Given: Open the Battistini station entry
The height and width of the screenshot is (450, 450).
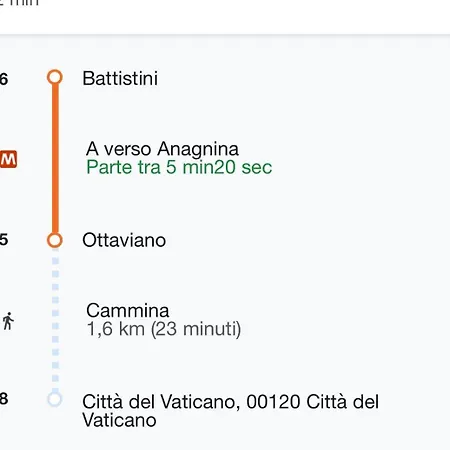Looking at the screenshot, I should (x=120, y=79).
